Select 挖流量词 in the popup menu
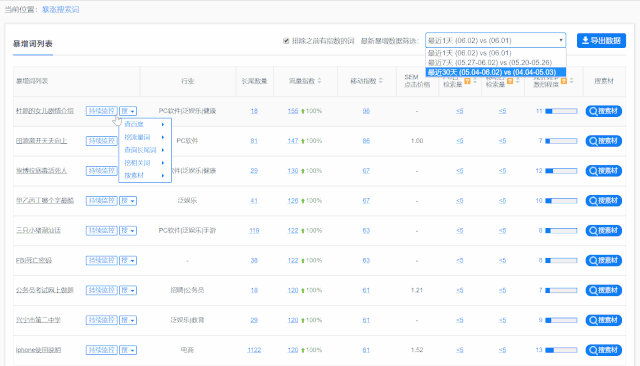Screen dimensions: 640x366 [145, 137]
